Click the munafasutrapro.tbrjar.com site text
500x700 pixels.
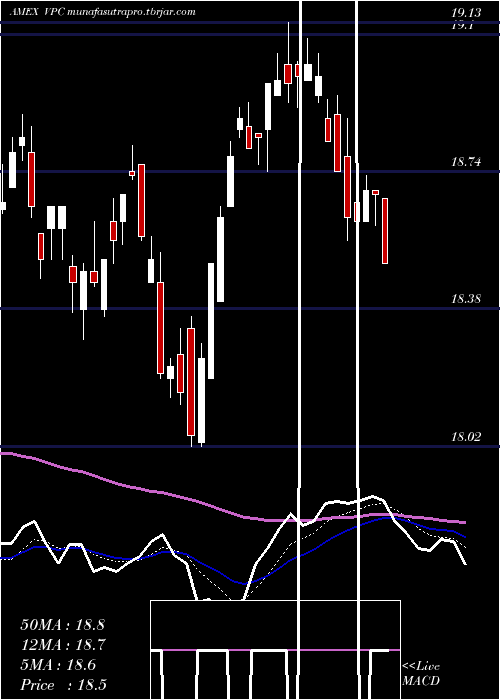tap(131, 12)
